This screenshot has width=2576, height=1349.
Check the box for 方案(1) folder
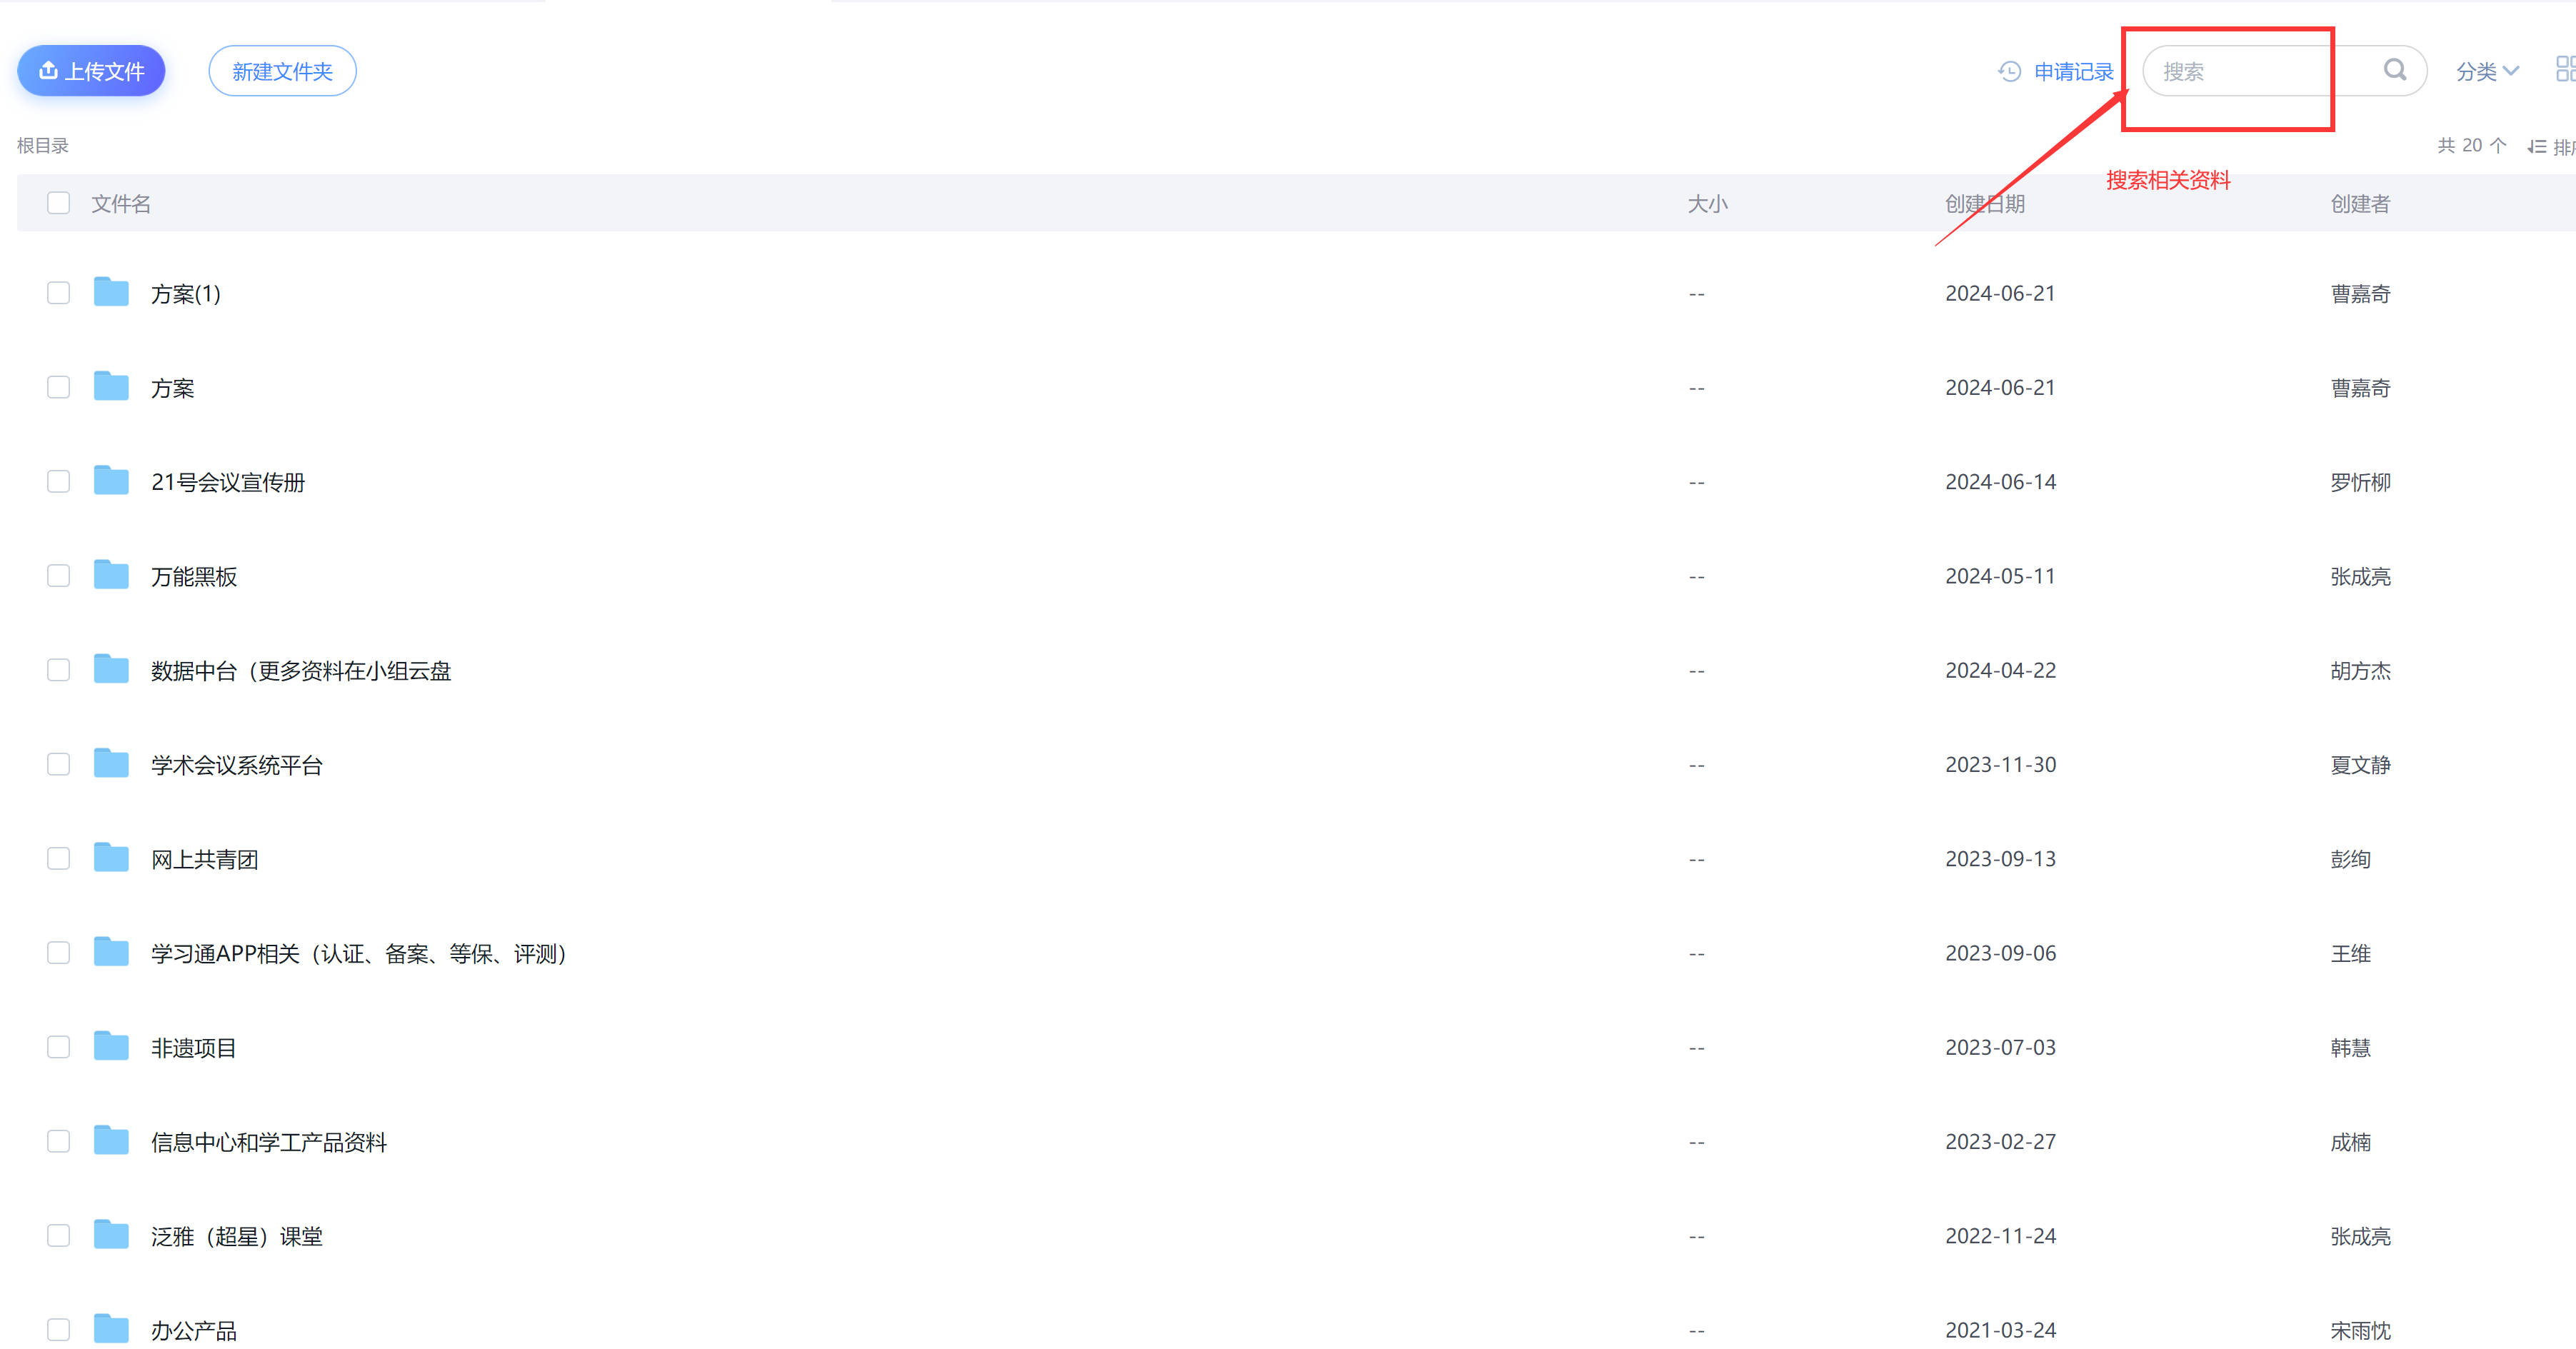click(x=59, y=293)
